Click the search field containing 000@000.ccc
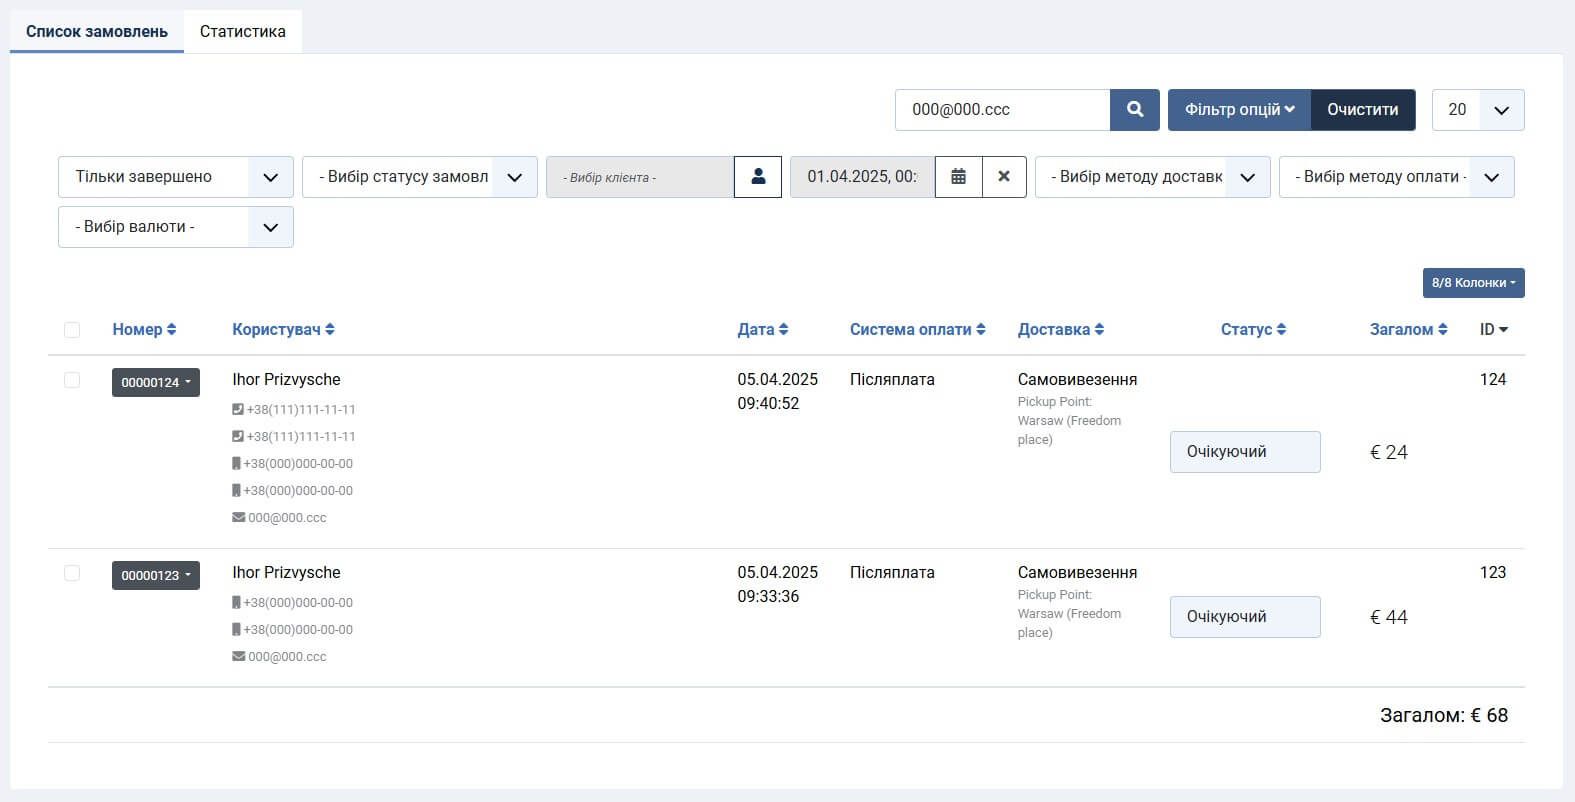The image size is (1575, 802). 1002,110
